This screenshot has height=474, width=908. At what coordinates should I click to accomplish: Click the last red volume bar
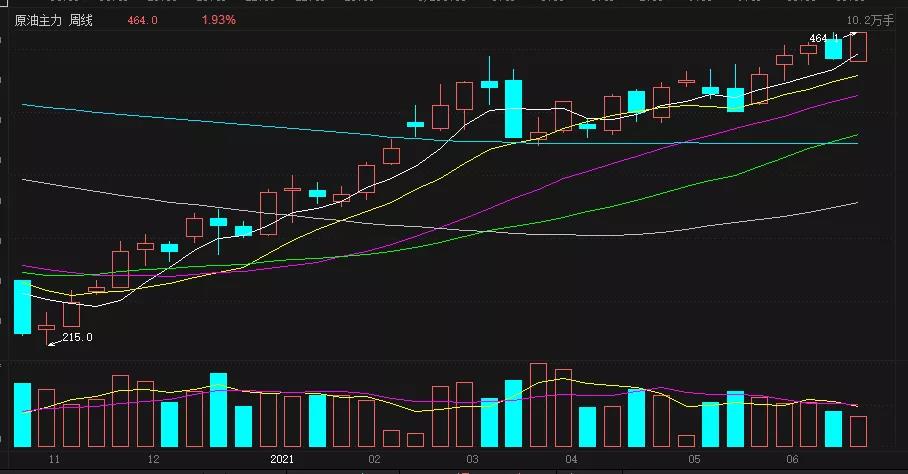(858, 431)
